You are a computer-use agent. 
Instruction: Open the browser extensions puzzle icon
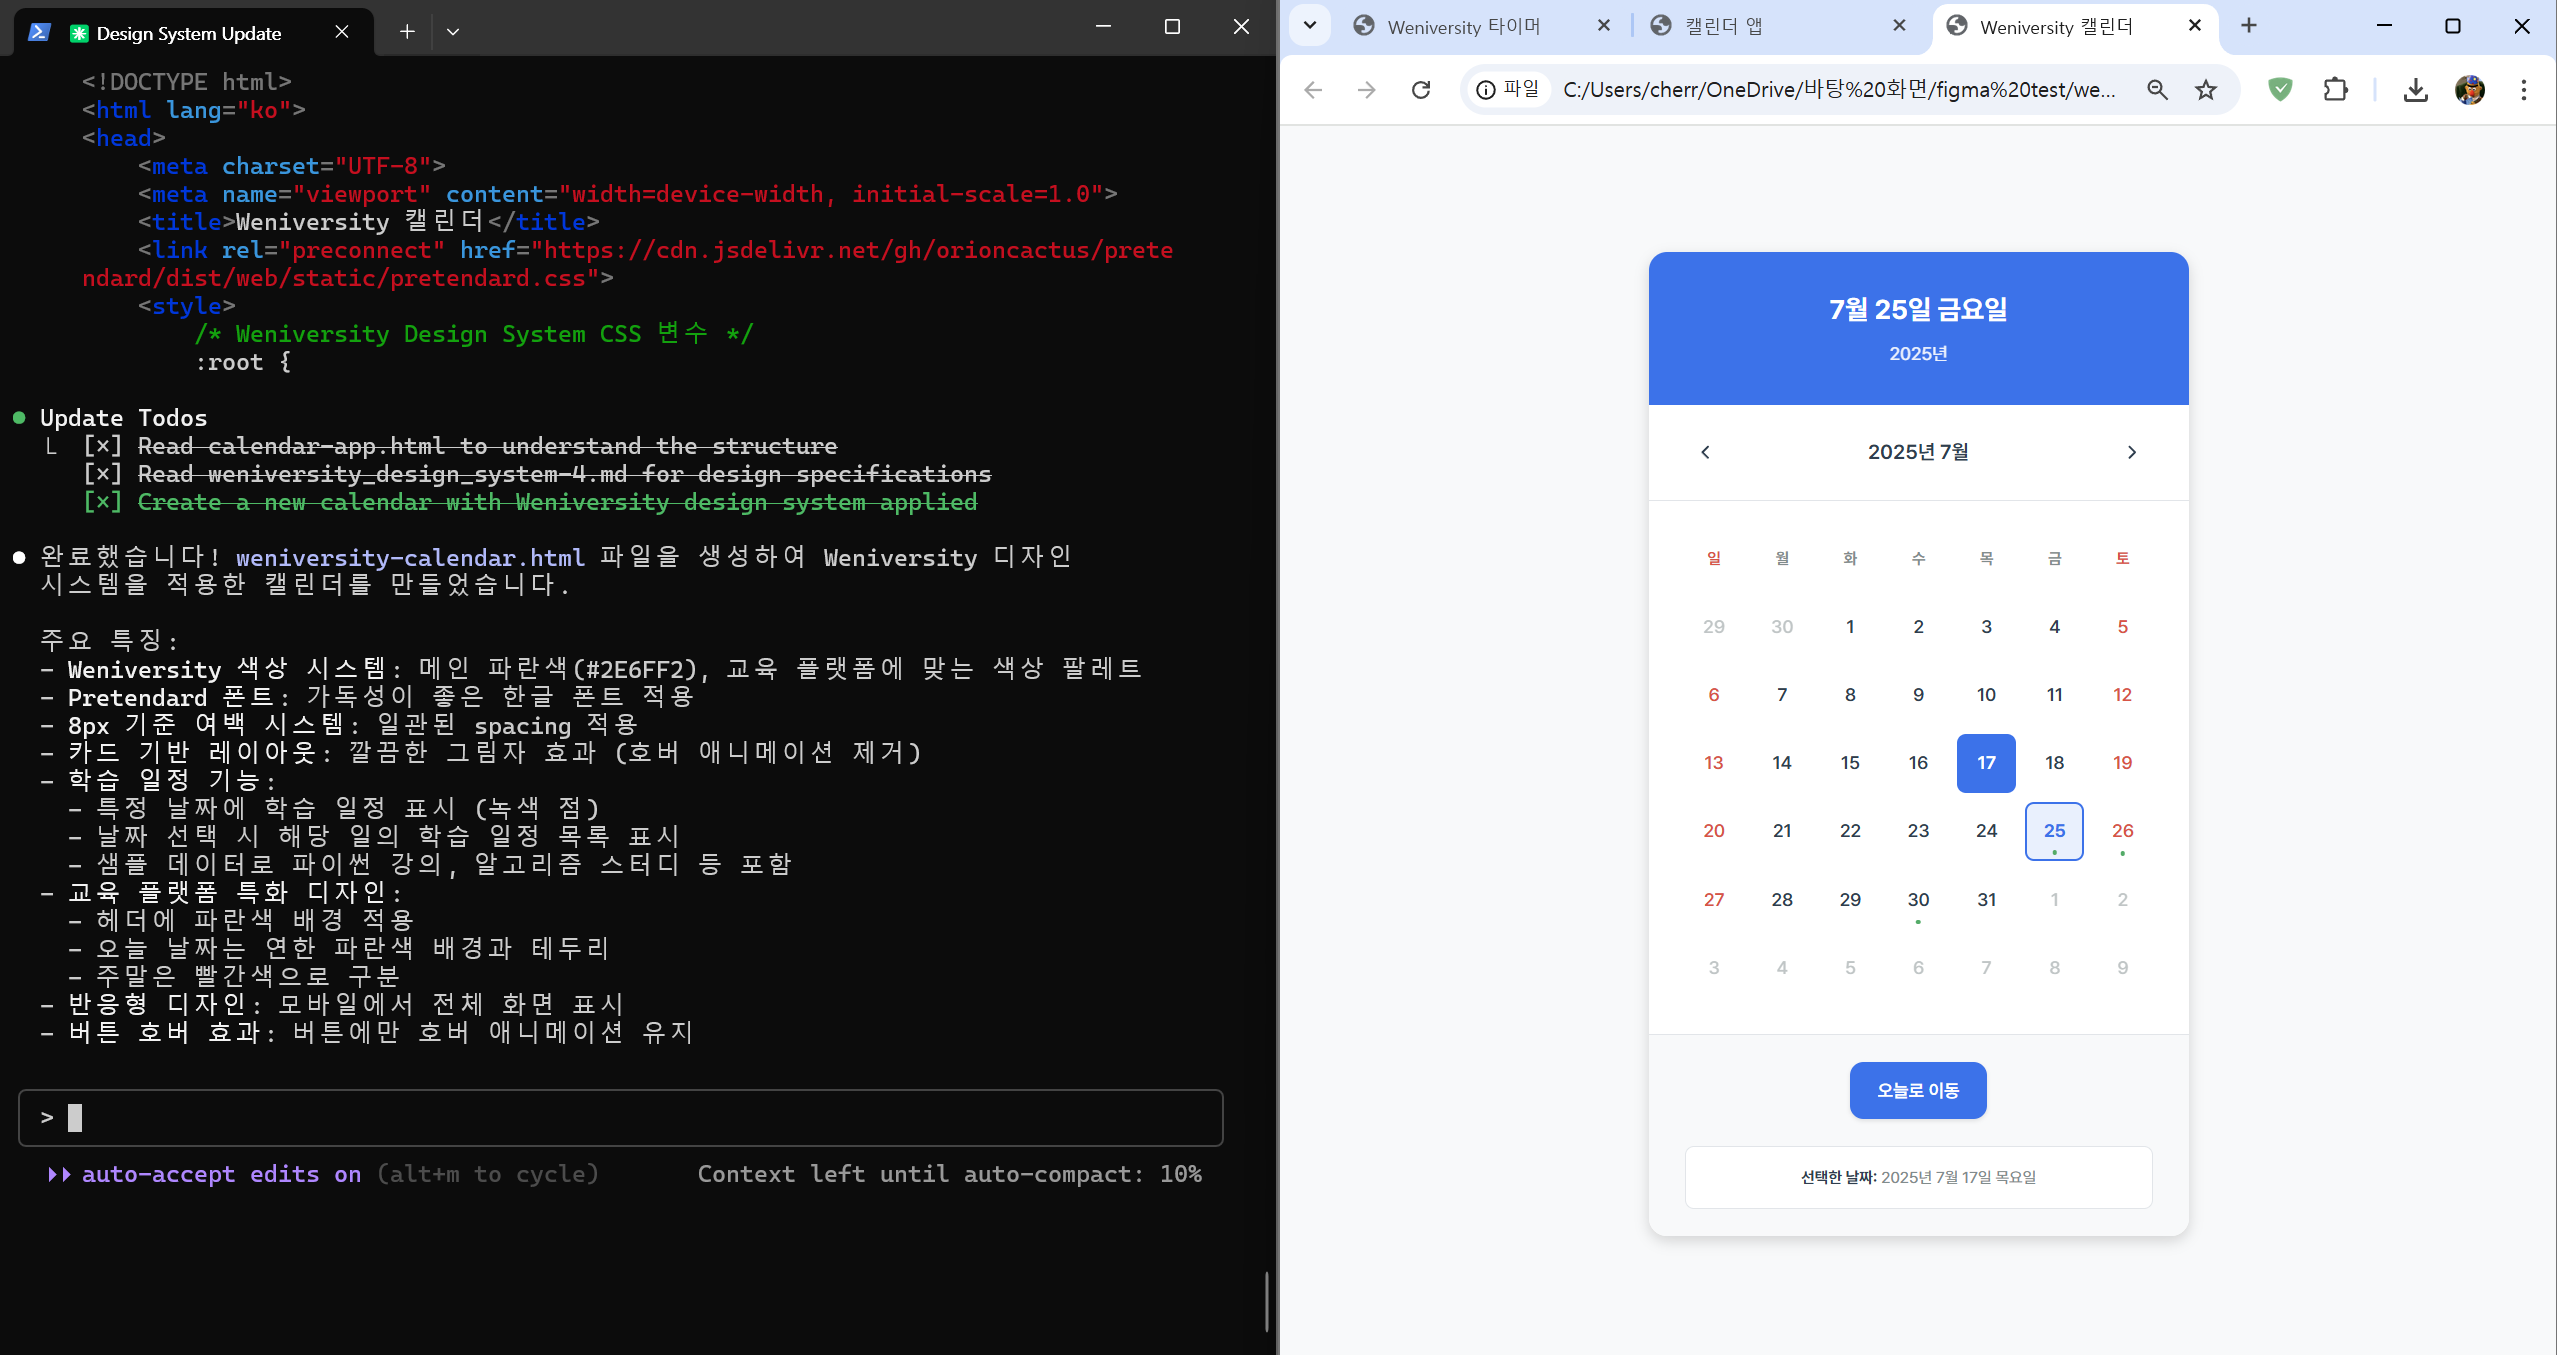pos(2335,90)
